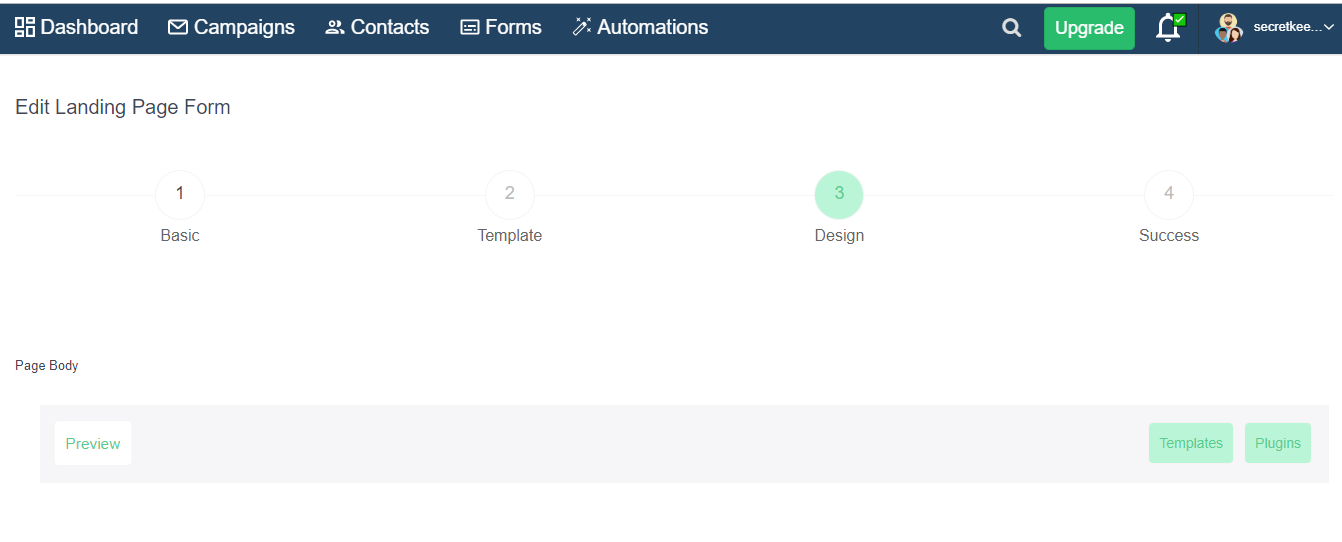
Task: Open the Templates button in editor
Action: click(1191, 443)
